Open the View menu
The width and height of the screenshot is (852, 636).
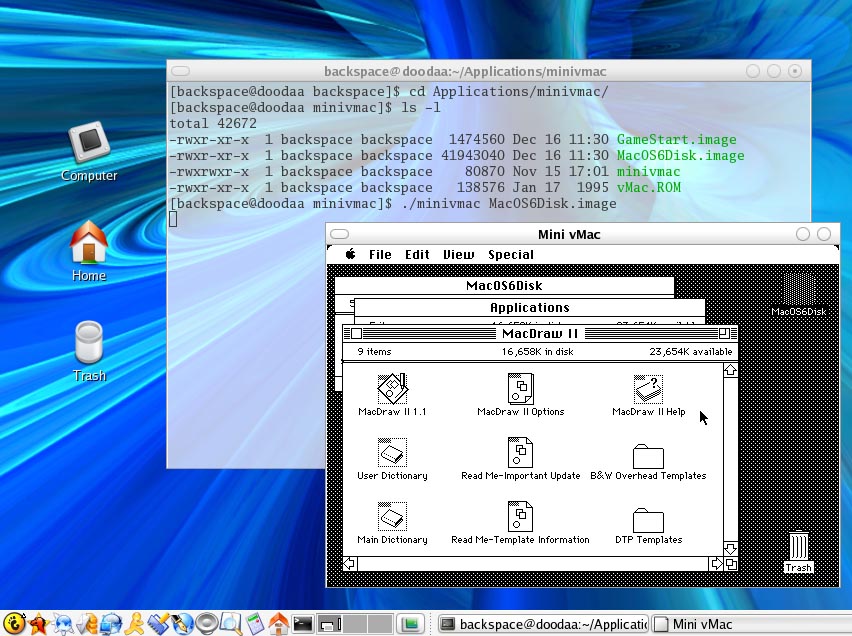pos(458,254)
